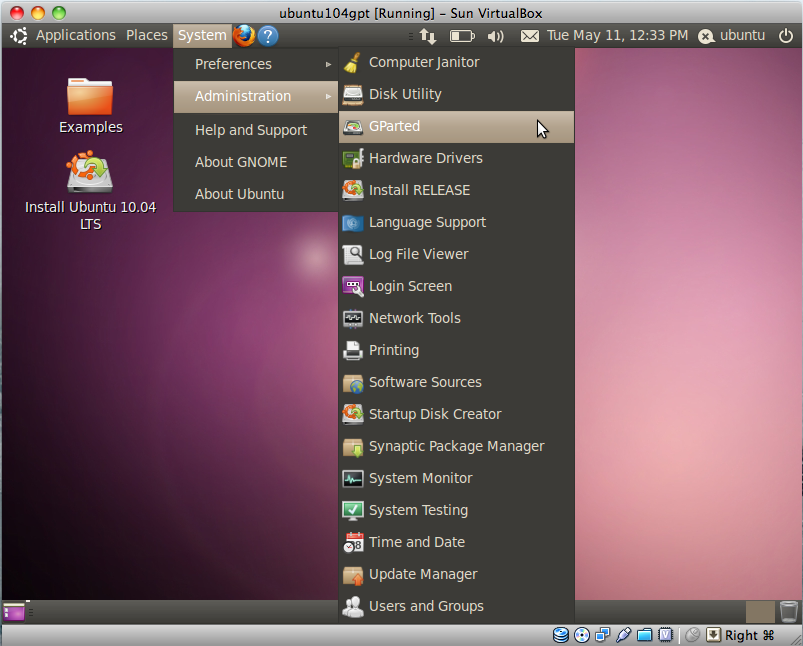Click the show desktop button in bottom panel
The width and height of the screenshot is (803, 646).
pyautogui.click(x=14, y=612)
